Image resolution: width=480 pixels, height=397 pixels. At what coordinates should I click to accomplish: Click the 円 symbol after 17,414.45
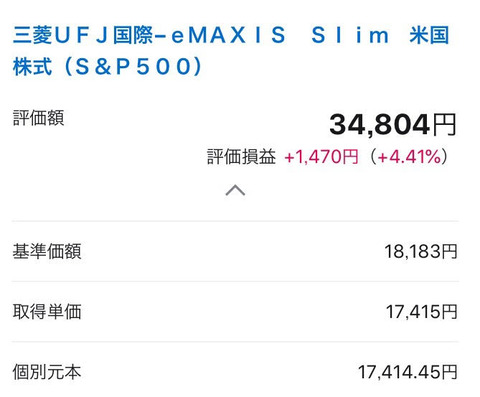click(449, 372)
